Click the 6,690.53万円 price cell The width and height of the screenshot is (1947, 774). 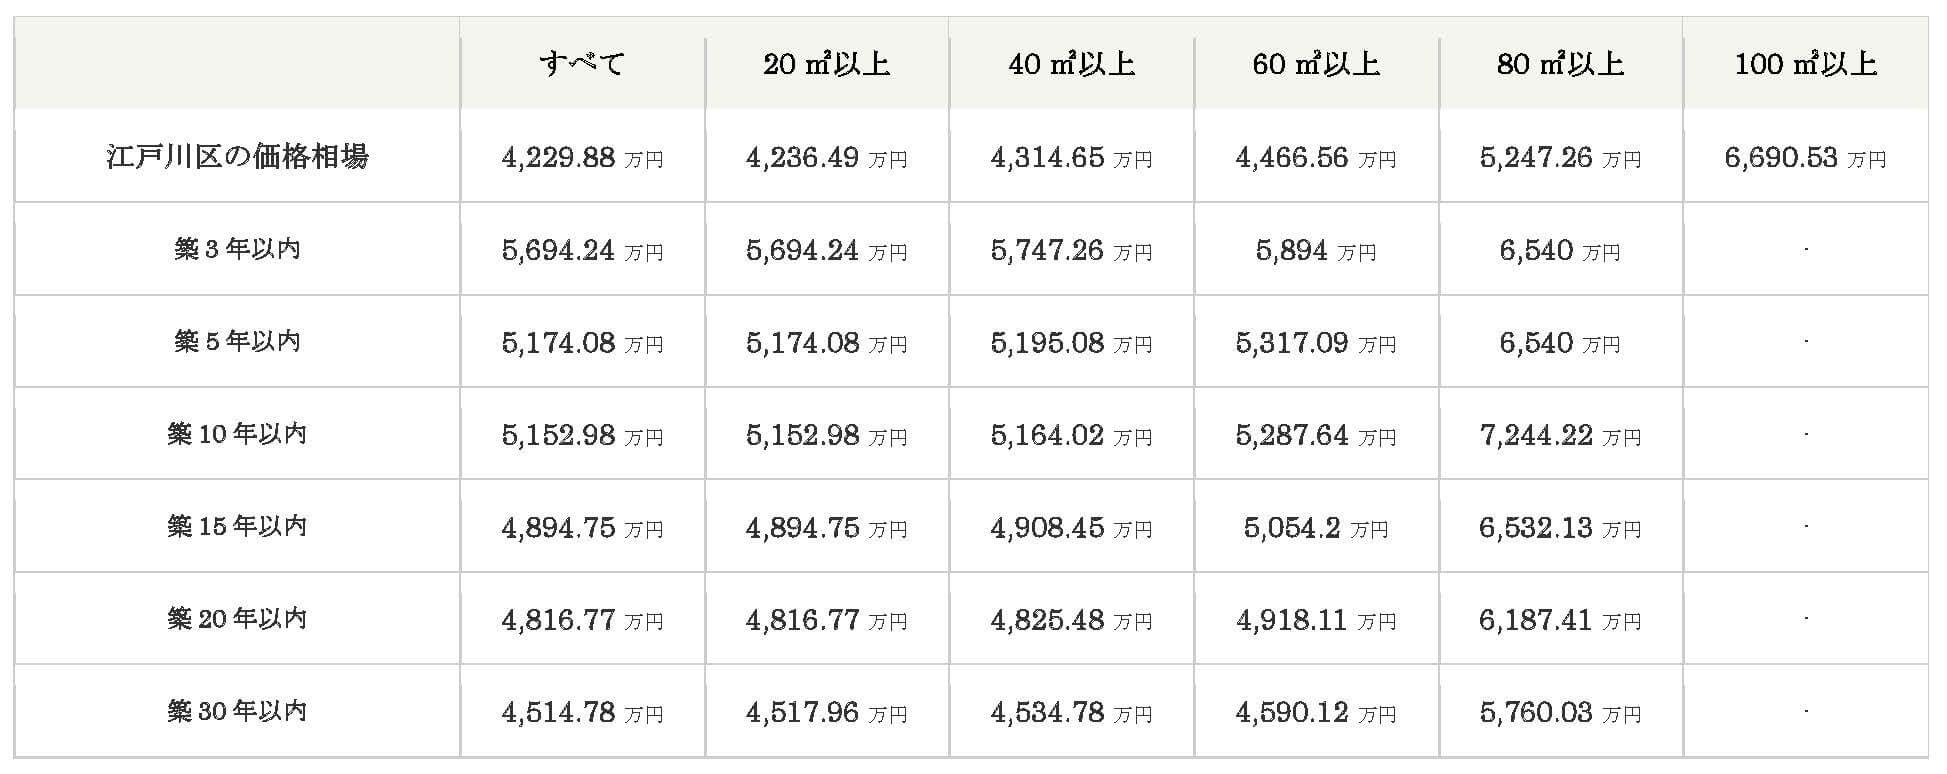tap(1805, 158)
